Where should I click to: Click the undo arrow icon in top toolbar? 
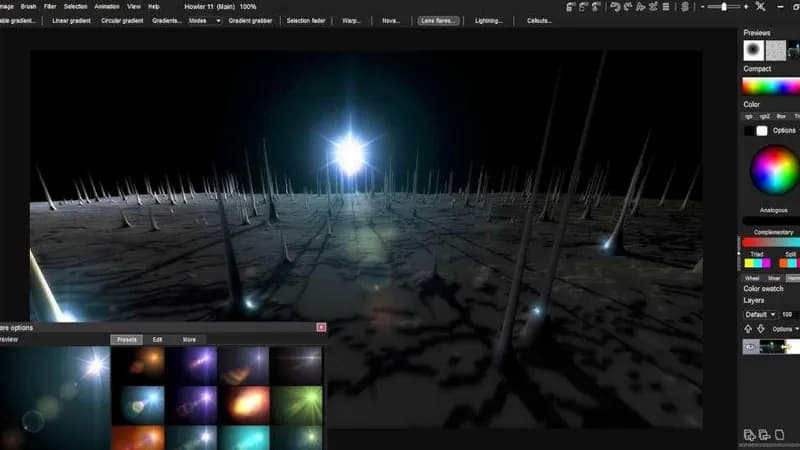point(615,7)
